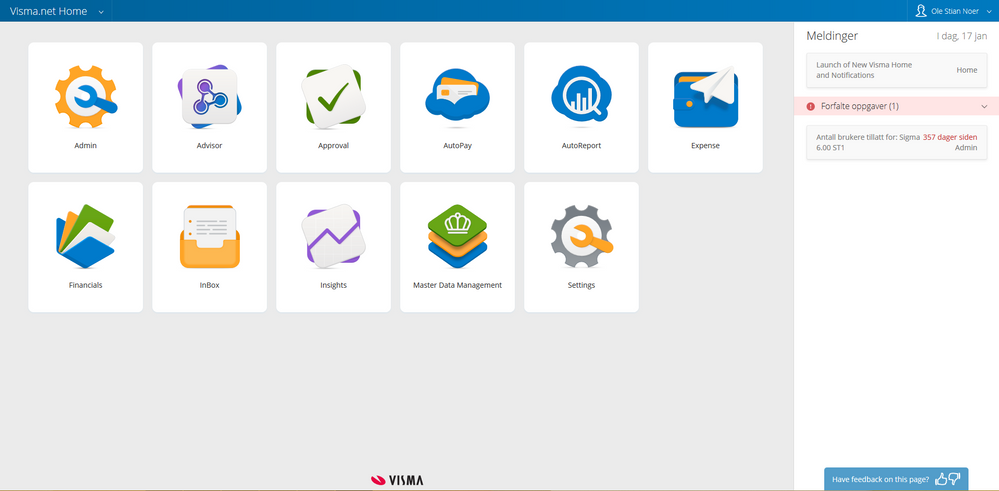
Task: Open Master Data Management crown icon
Action: click(457, 236)
